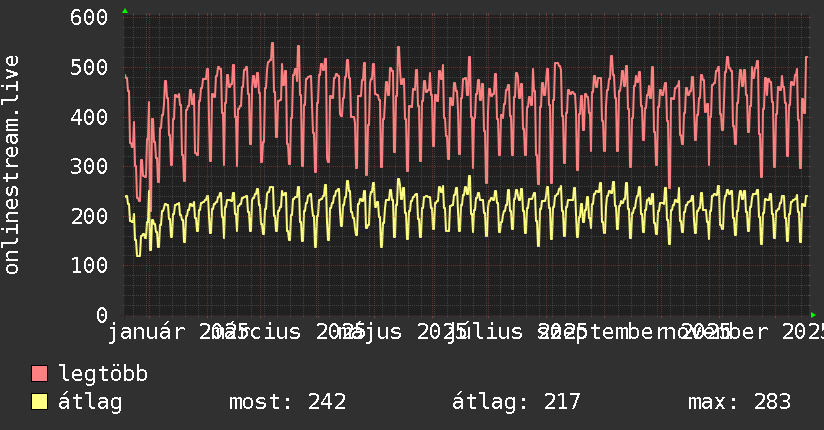Click the y-axis label 500

coord(89,67)
